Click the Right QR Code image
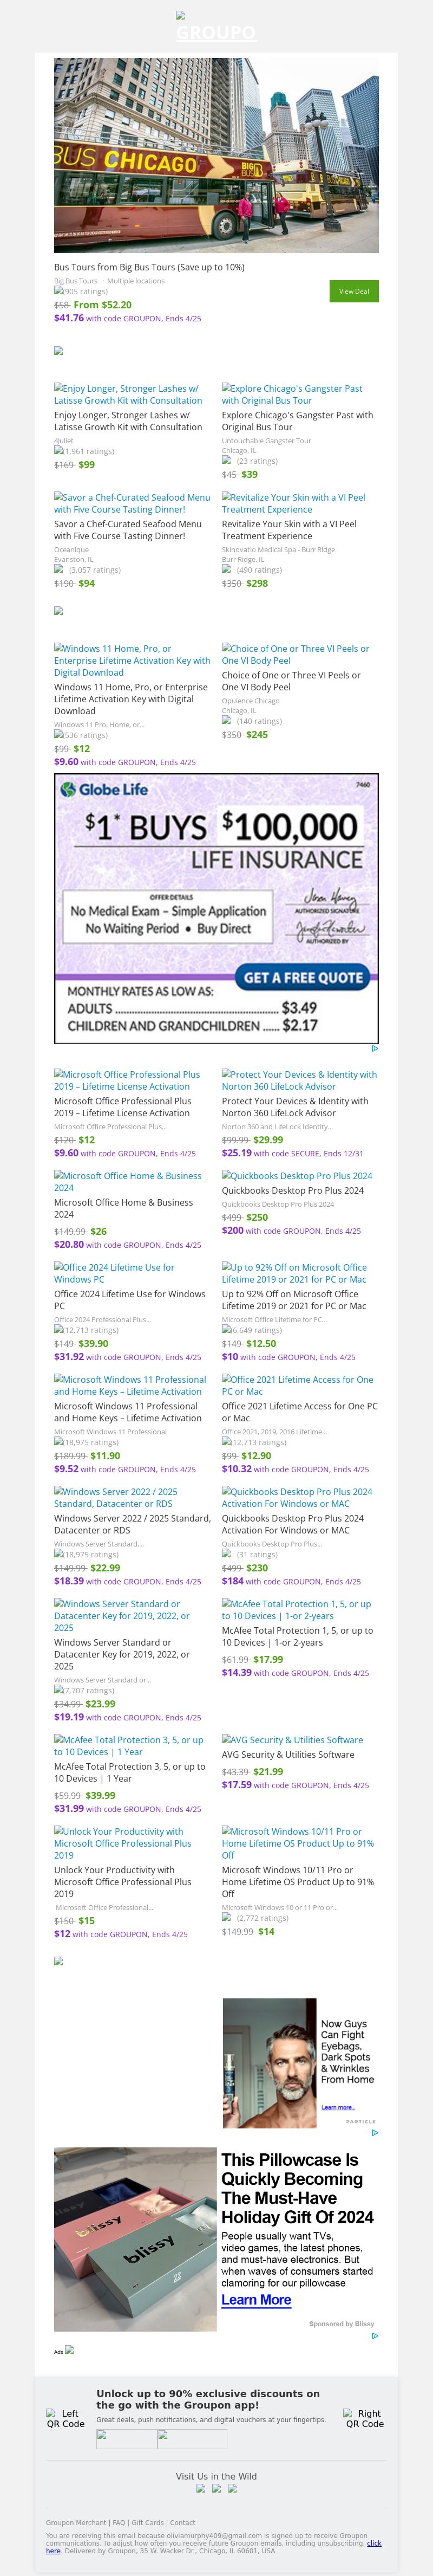433x2576 pixels. tap(365, 2418)
